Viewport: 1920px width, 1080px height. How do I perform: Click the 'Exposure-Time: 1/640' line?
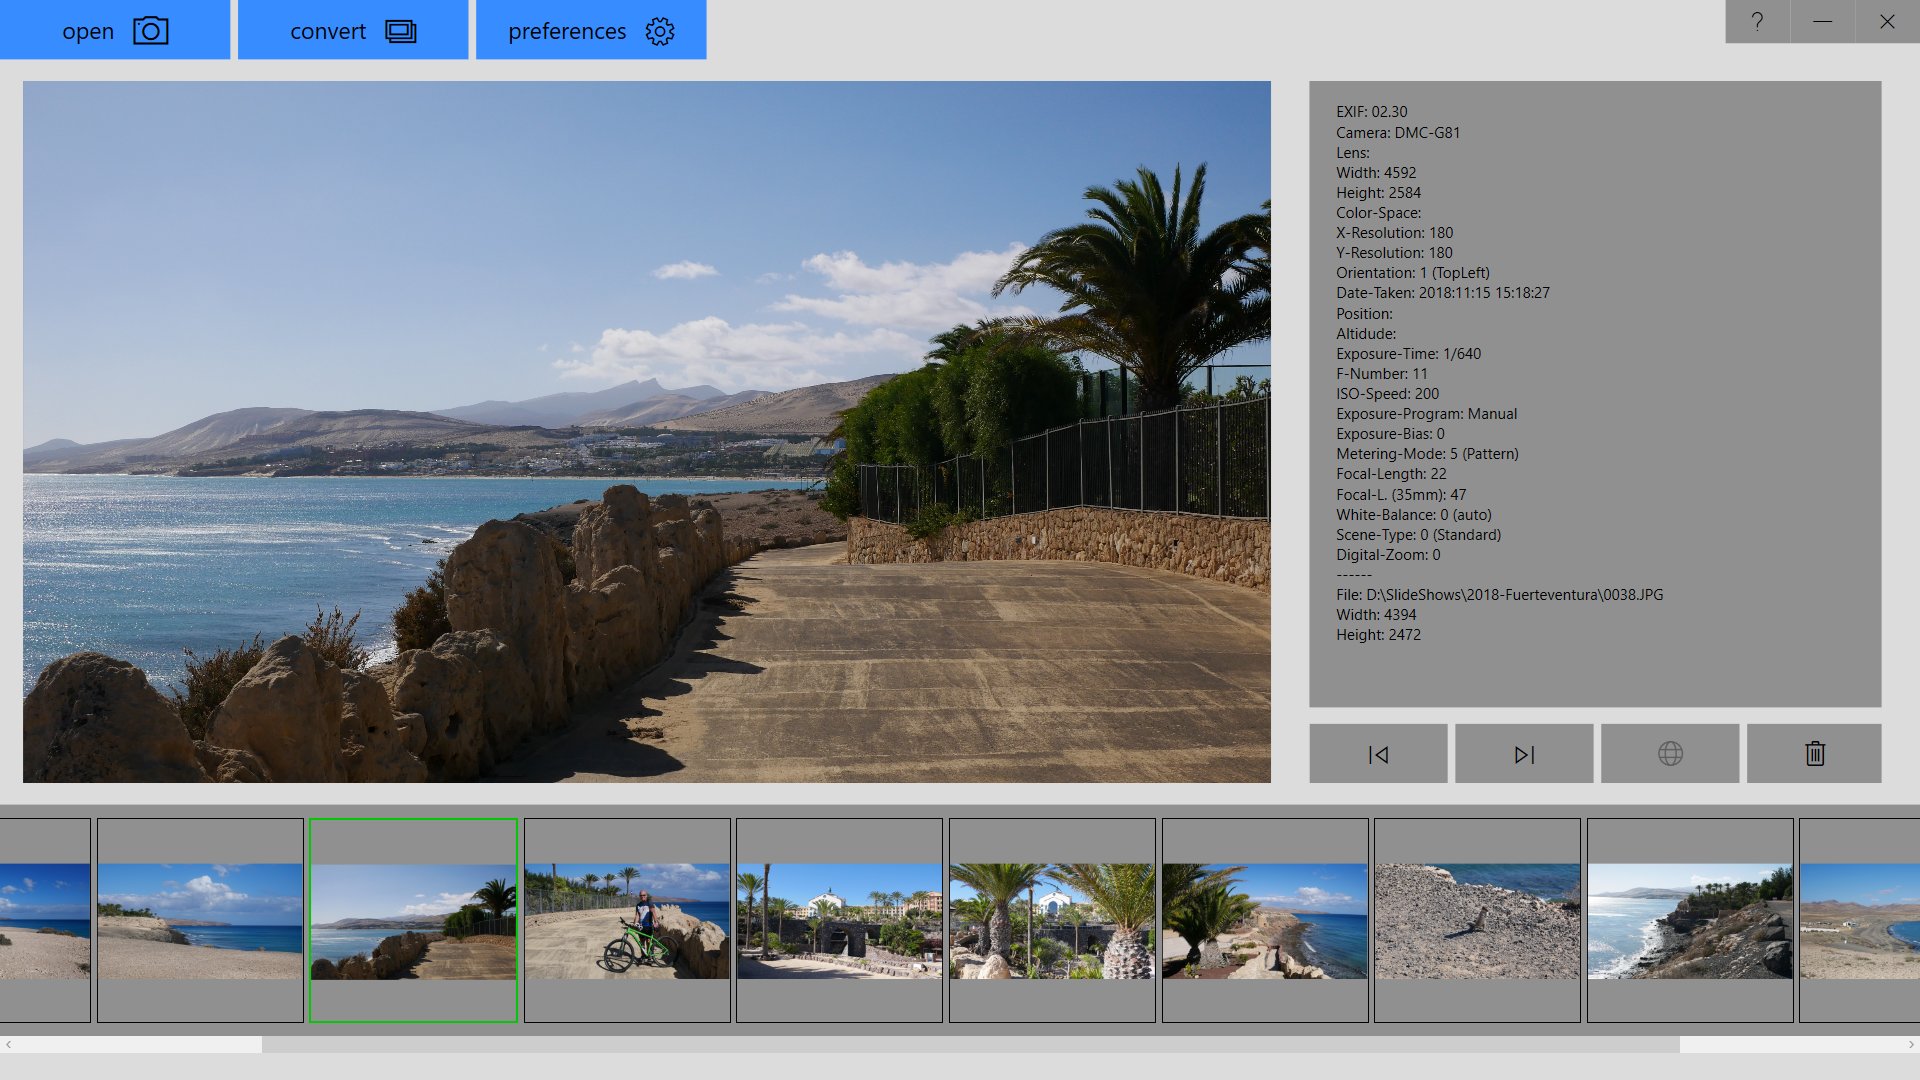[x=1408, y=354]
